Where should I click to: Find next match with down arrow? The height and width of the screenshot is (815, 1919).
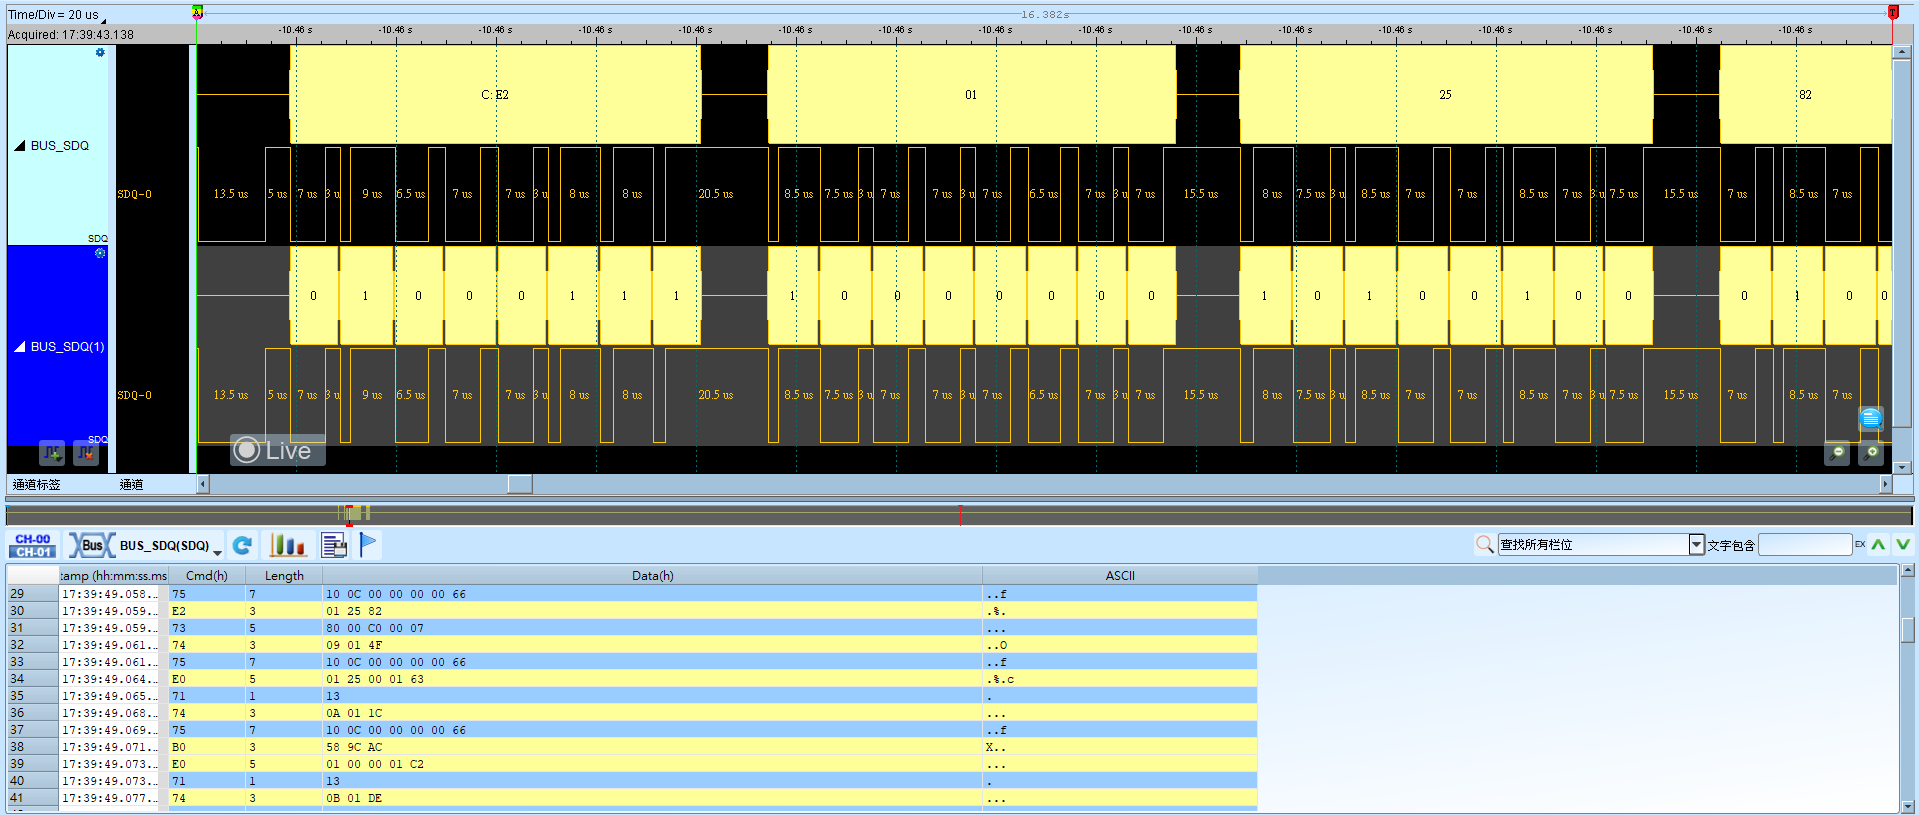(x=1902, y=544)
